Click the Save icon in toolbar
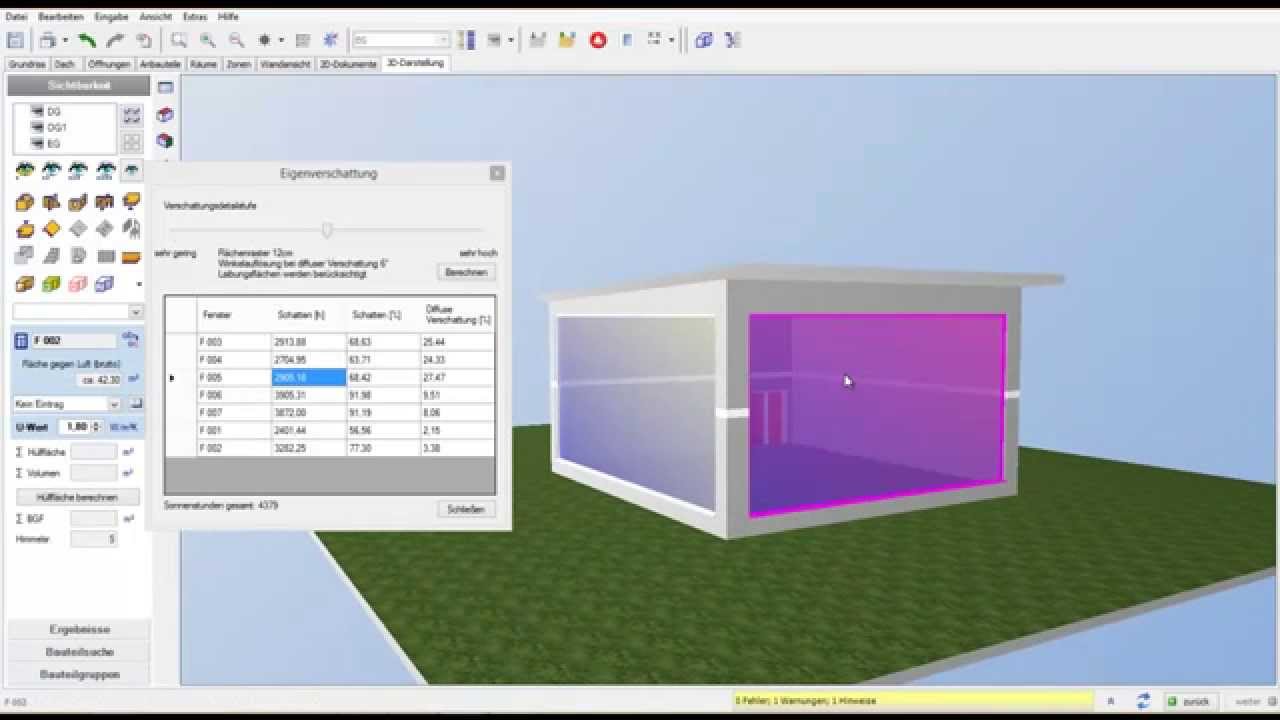The height and width of the screenshot is (720, 1280). pos(15,40)
